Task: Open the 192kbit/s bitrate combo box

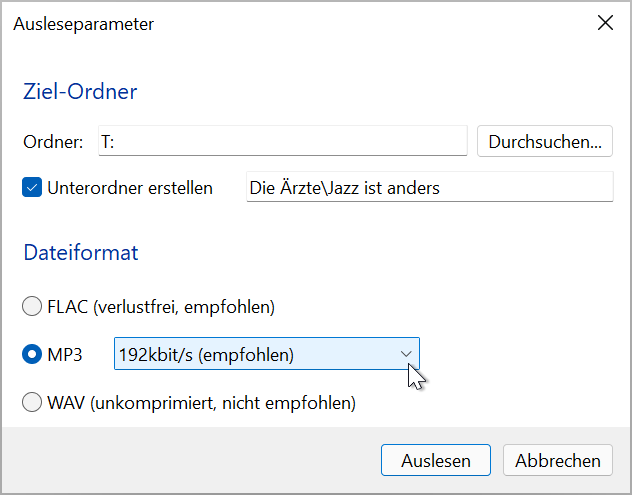Action: (257, 354)
